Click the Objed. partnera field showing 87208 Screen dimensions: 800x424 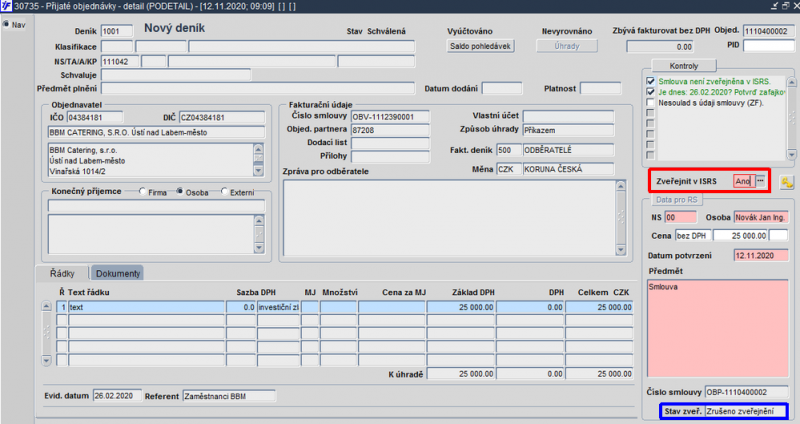390,130
